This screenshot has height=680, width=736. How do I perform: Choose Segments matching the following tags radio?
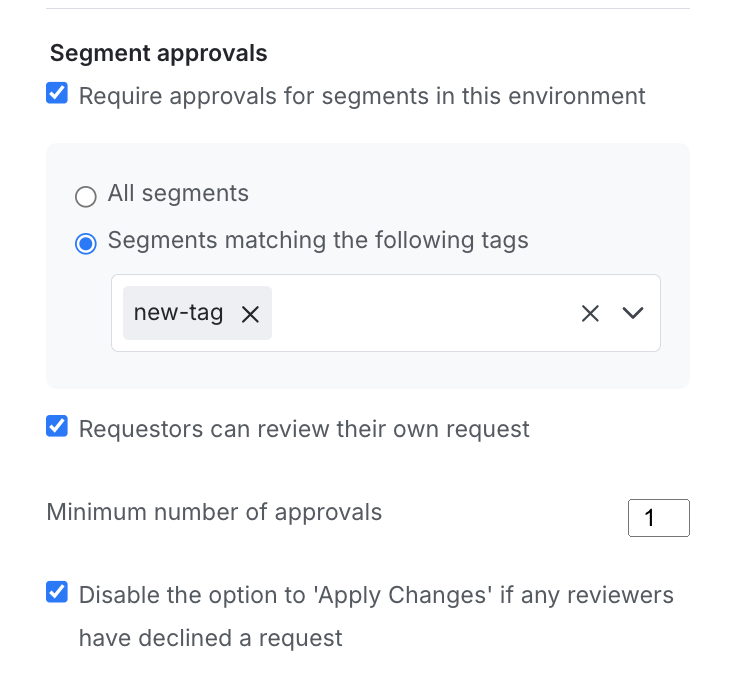click(x=86, y=243)
